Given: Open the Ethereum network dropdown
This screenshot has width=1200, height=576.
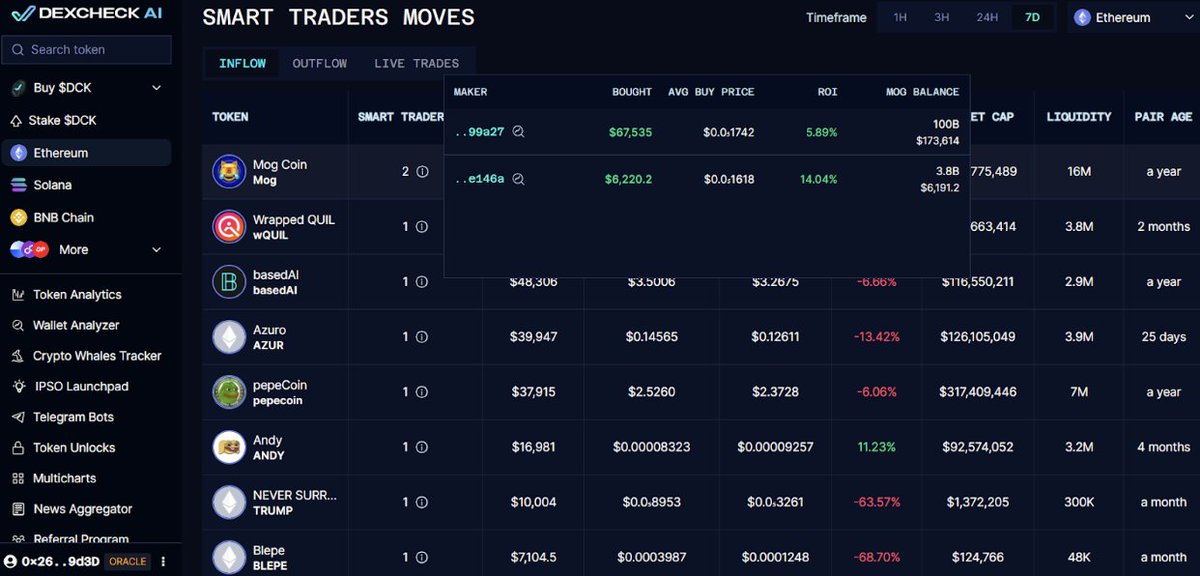Looking at the screenshot, I should tap(1132, 18).
